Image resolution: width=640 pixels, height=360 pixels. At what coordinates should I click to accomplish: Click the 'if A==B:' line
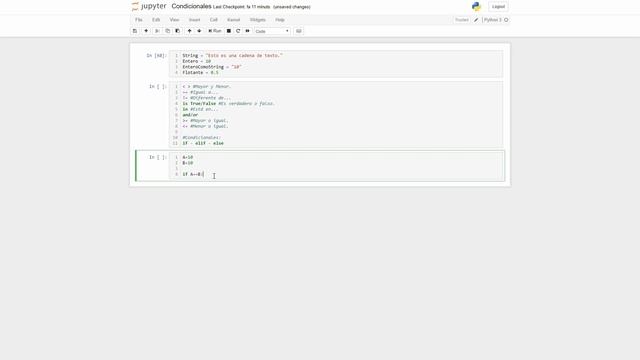tap(193, 174)
